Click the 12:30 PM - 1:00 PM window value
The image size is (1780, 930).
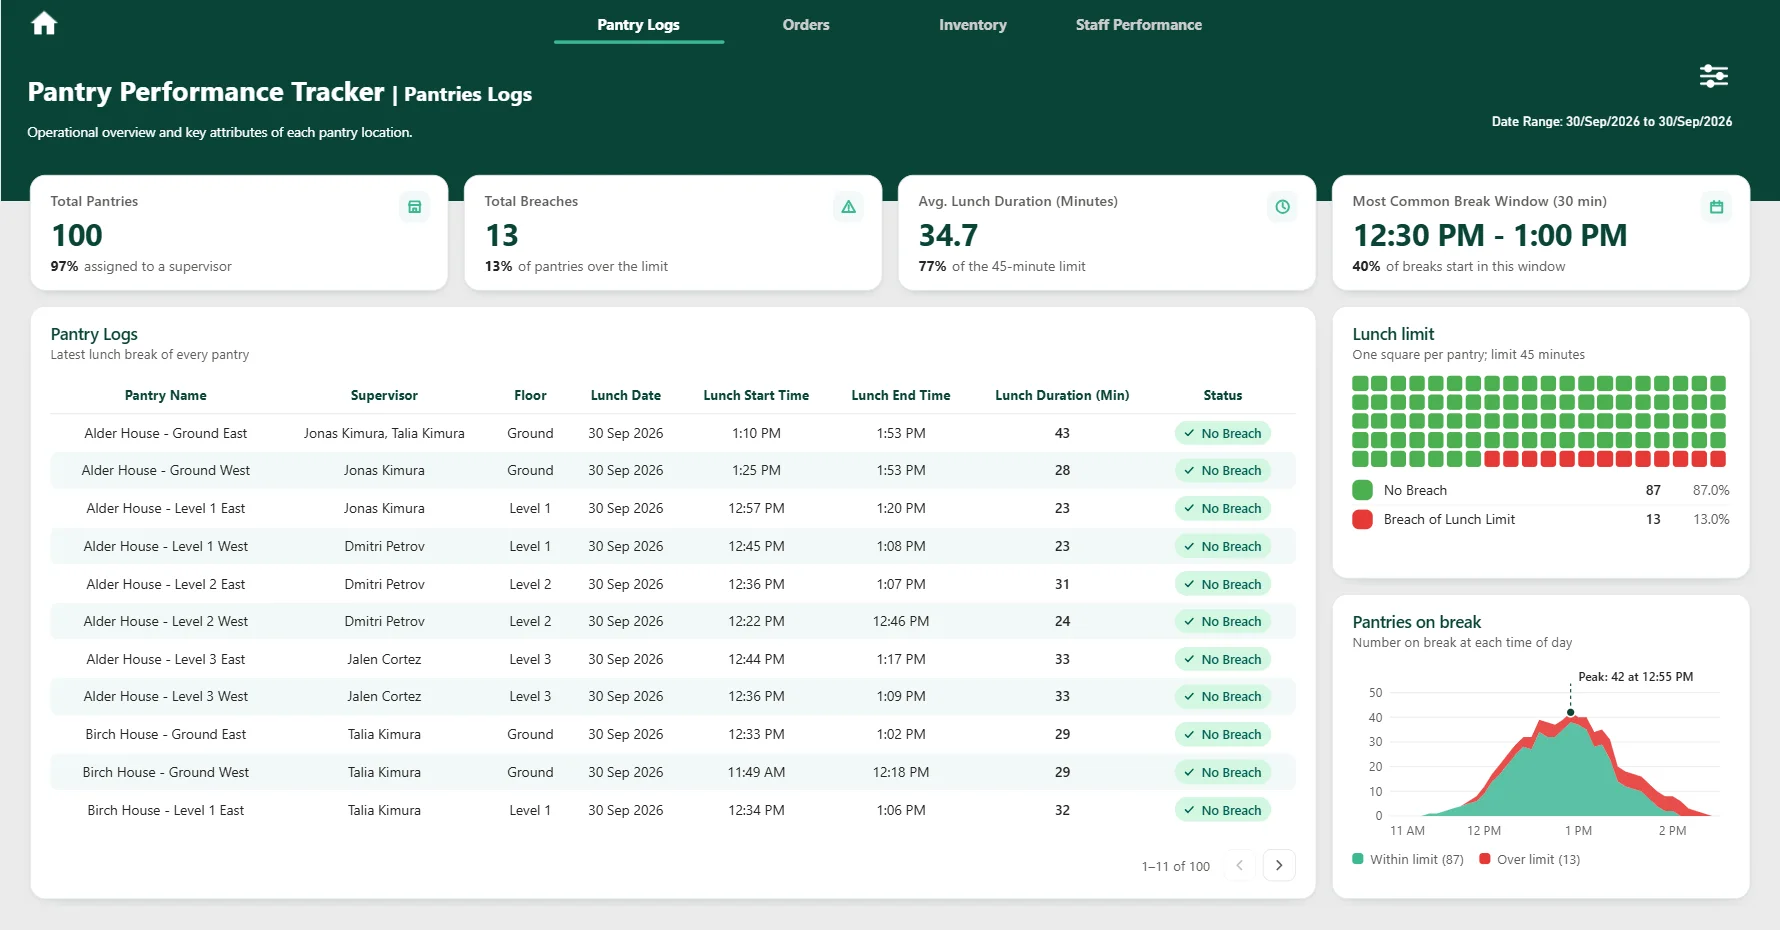click(1490, 235)
